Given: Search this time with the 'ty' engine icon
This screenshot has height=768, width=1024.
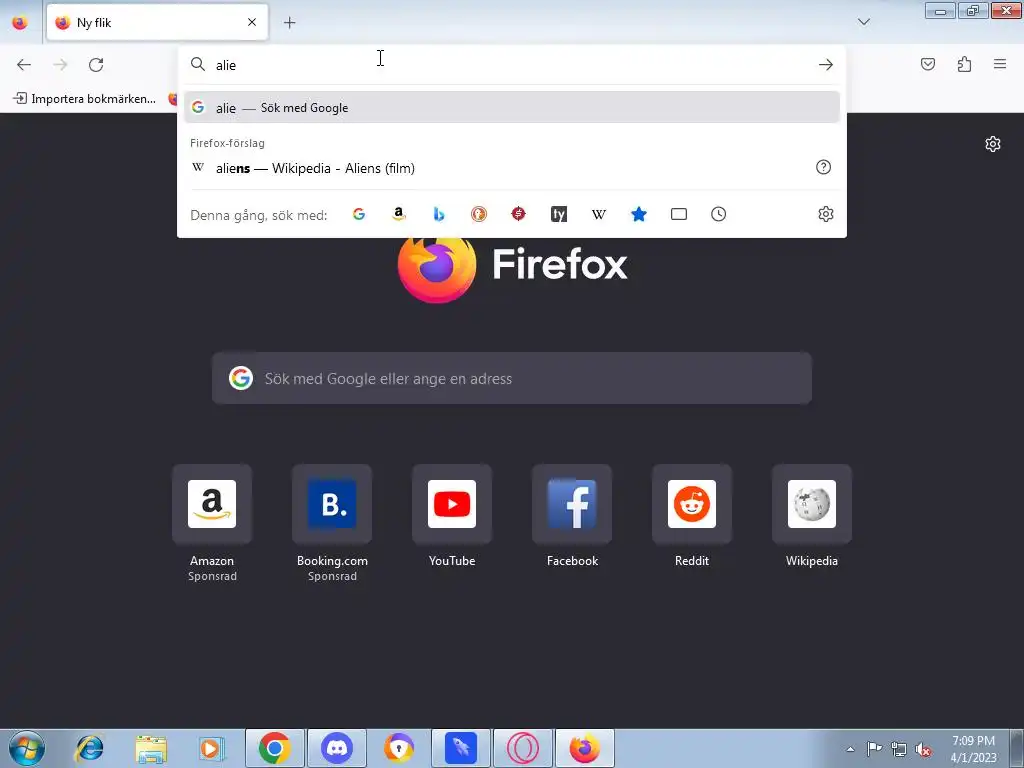Looking at the screenshot, I should (558, 214).
